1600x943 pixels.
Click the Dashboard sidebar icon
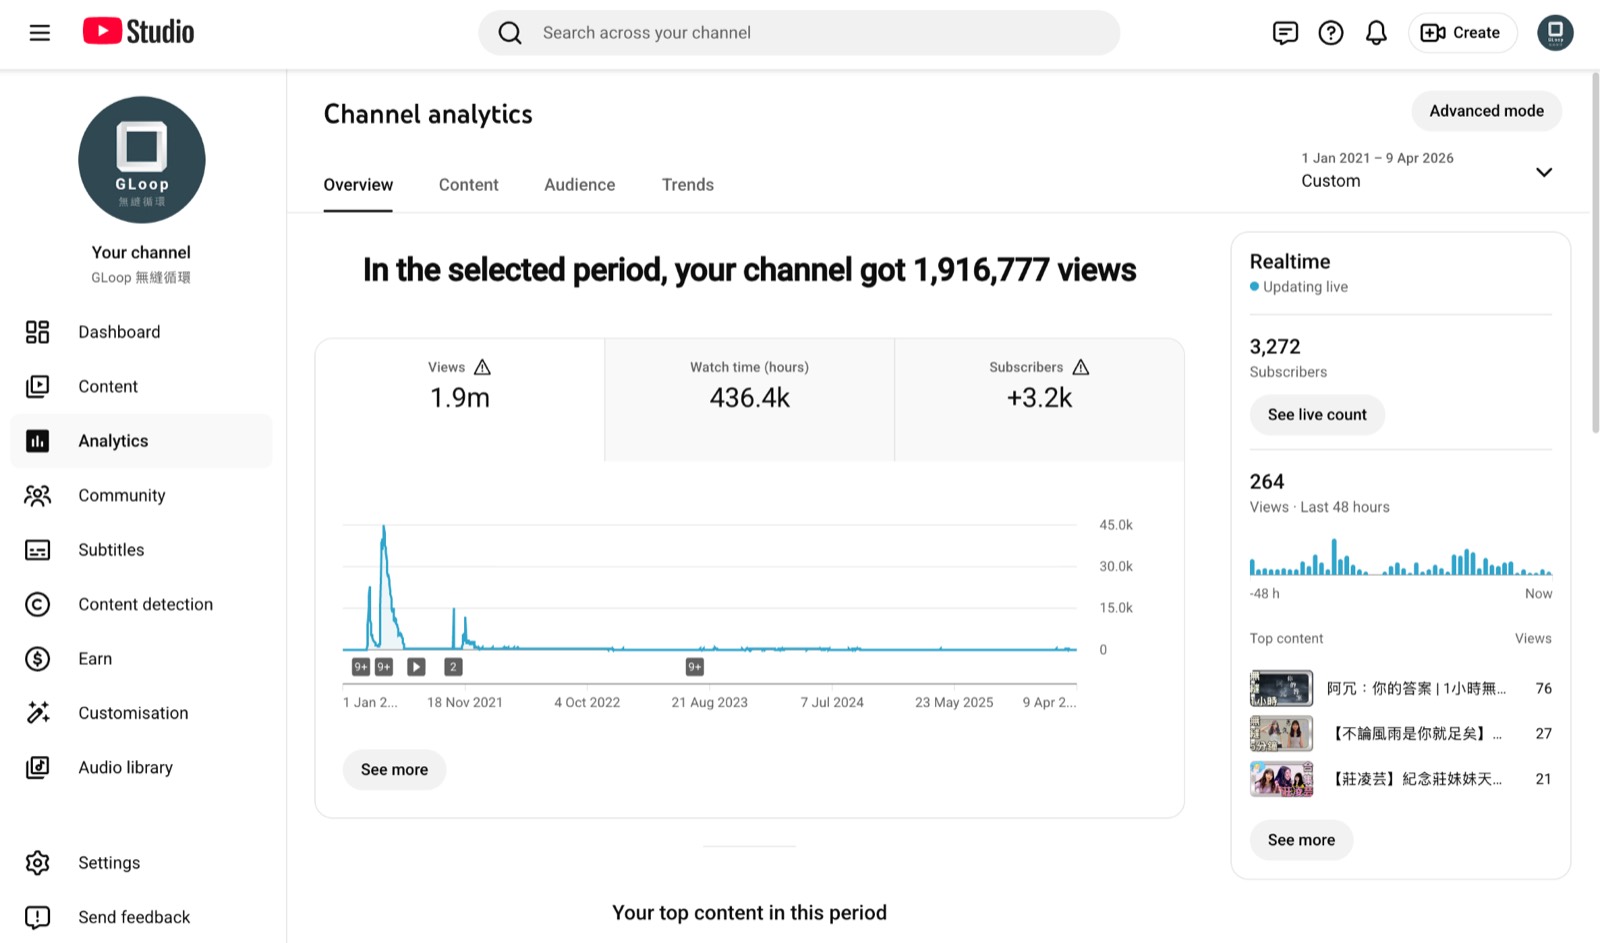(38, 332)
